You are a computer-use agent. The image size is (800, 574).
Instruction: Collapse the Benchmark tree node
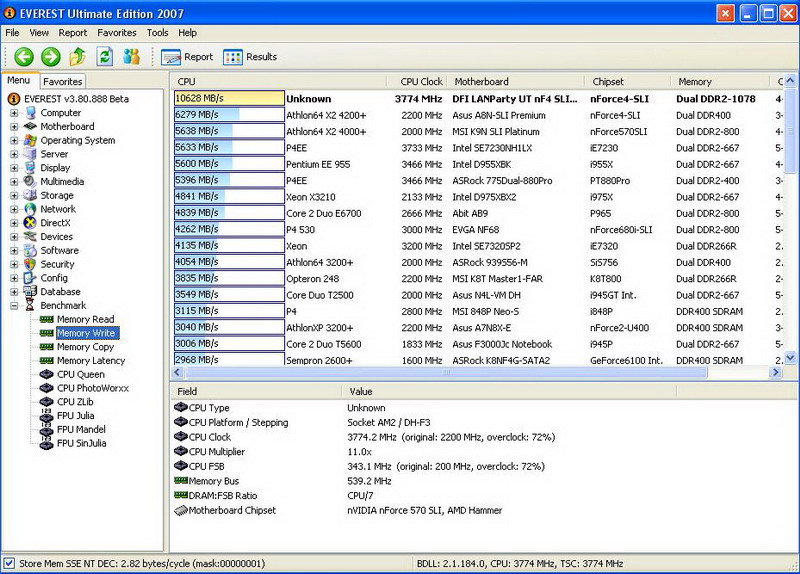click(x=14, y=306)
